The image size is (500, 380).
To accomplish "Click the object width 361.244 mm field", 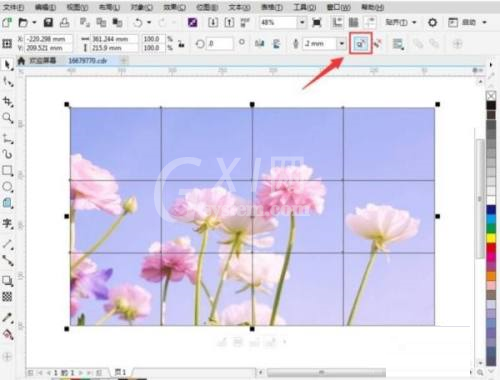I will pyautogui.click(x=114, y=39).
